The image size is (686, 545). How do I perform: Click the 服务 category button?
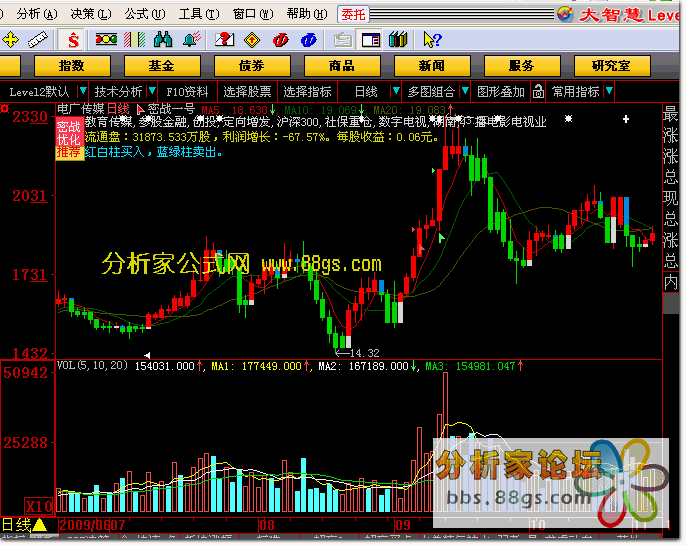click(522, 66)
